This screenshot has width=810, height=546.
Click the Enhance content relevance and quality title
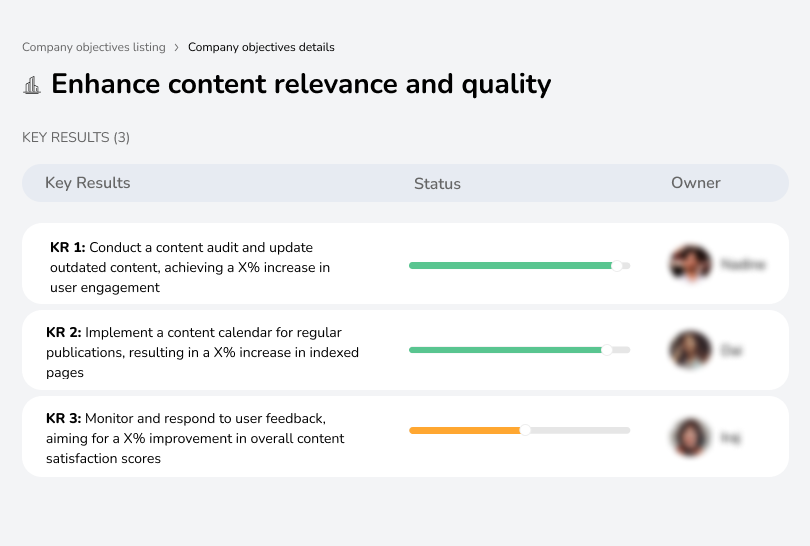tap(301, 84)
